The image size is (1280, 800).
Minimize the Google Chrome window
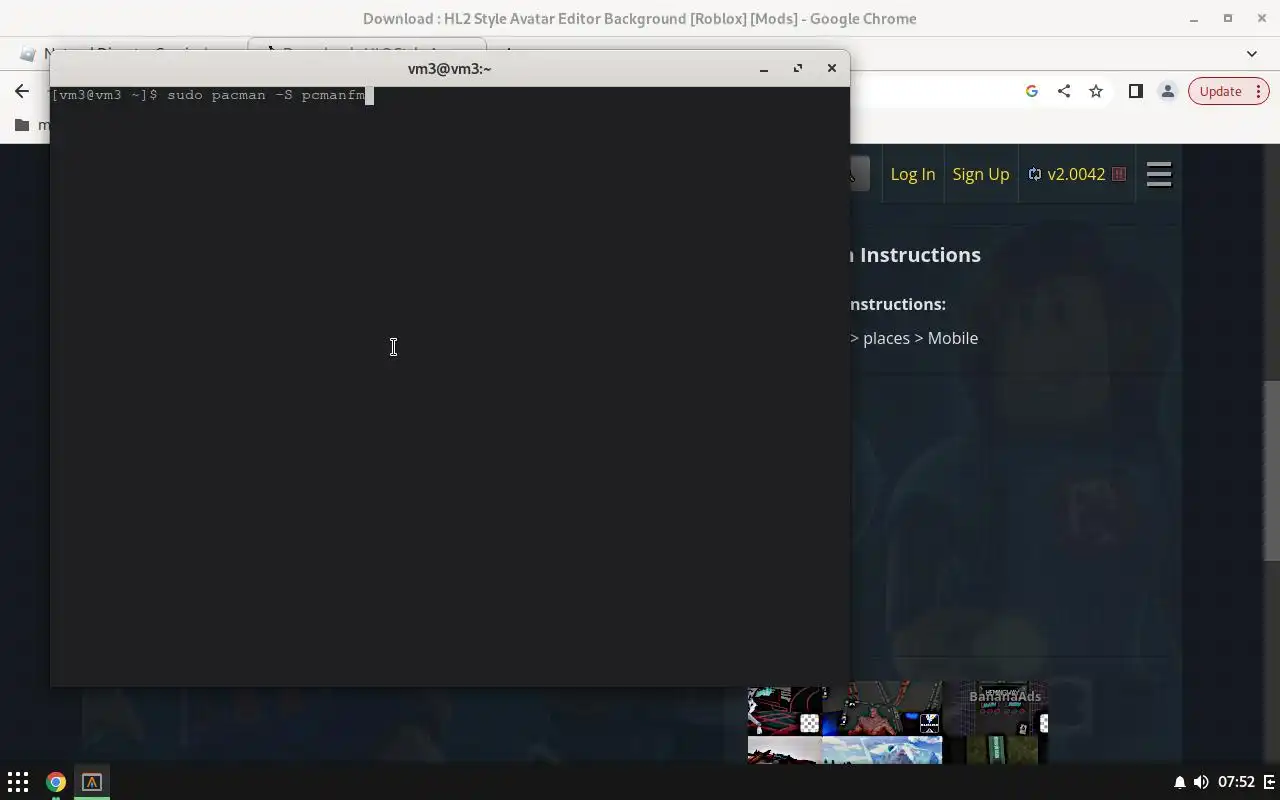click(1194, 19)
